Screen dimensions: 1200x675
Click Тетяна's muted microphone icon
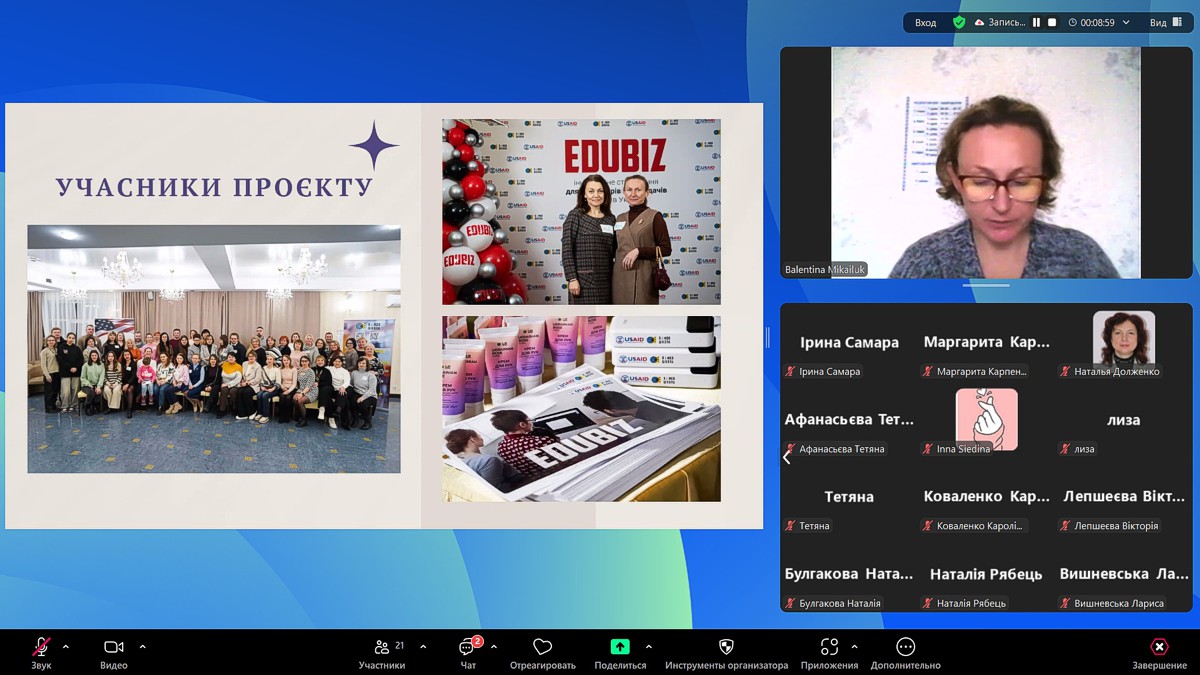(790, 526)
